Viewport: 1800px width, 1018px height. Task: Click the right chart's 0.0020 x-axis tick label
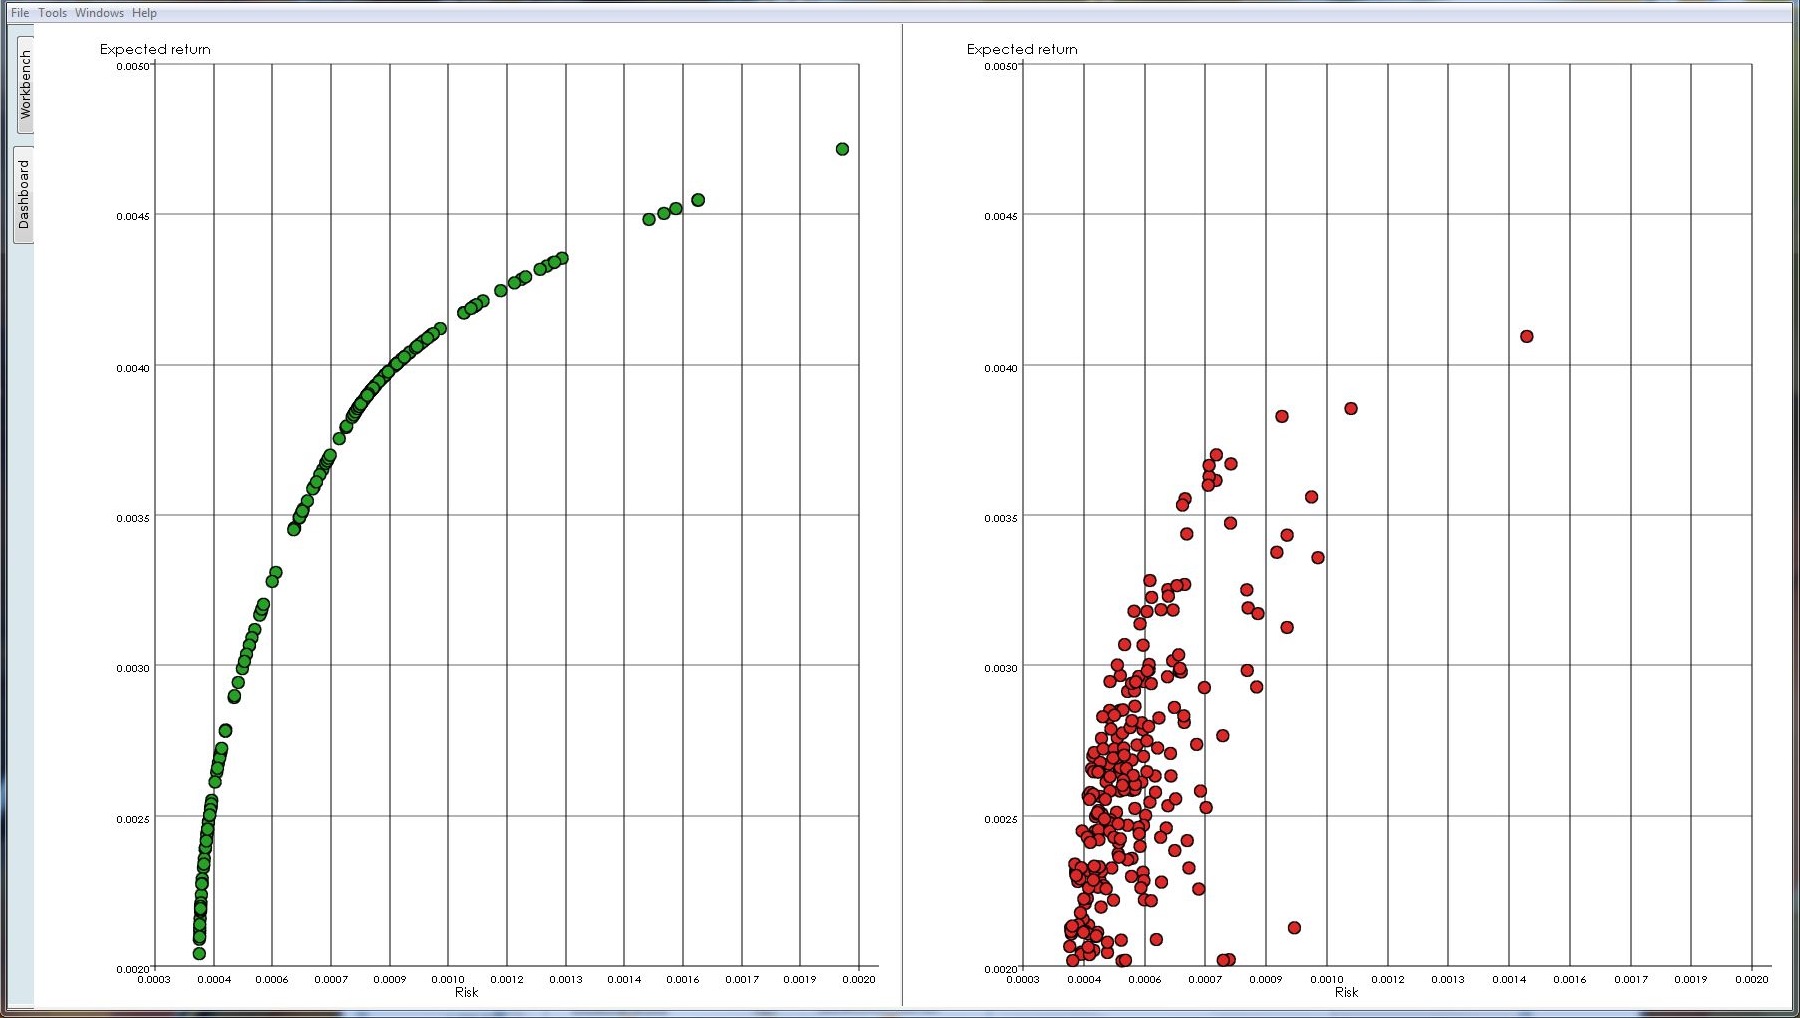click(x=1751, y=980)
